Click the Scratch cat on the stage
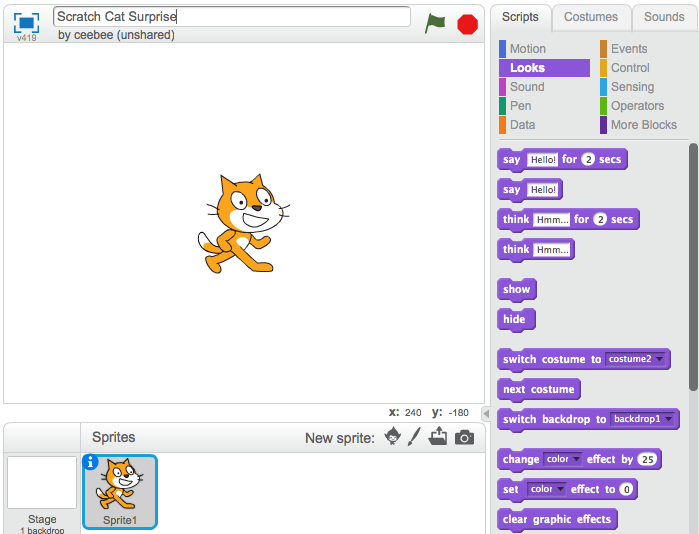The image size is (699, 534). click(243, 223)
